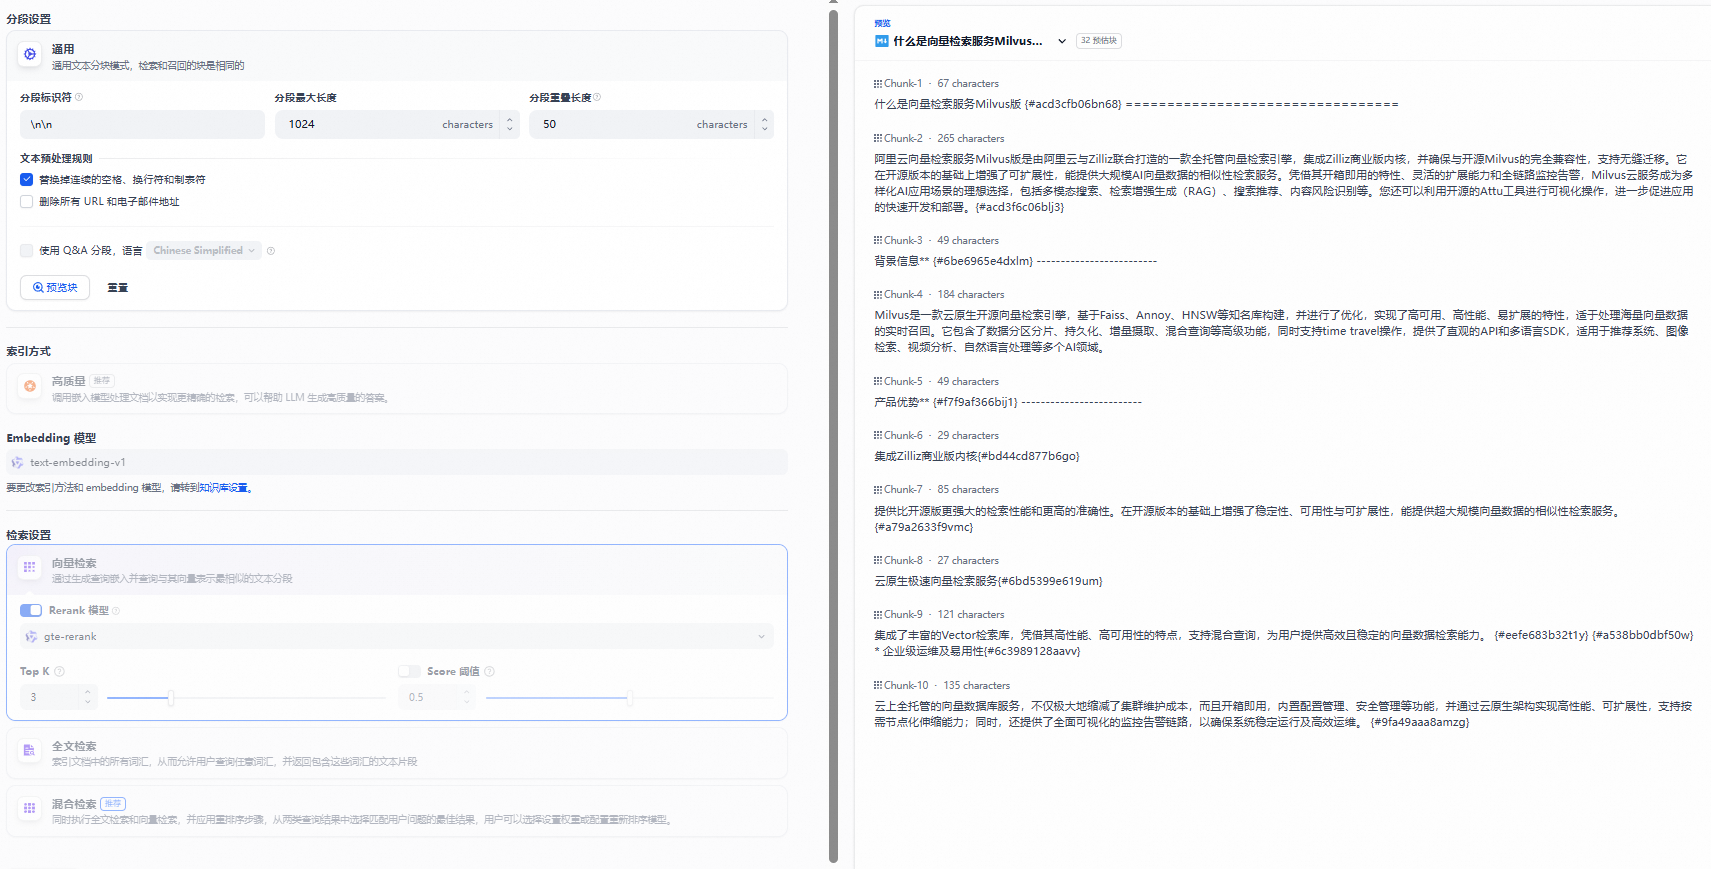This screenshot has height=869, width=1711.
Task: Click the Chunk-5 drag handle icon
Action: click(878, 382)
